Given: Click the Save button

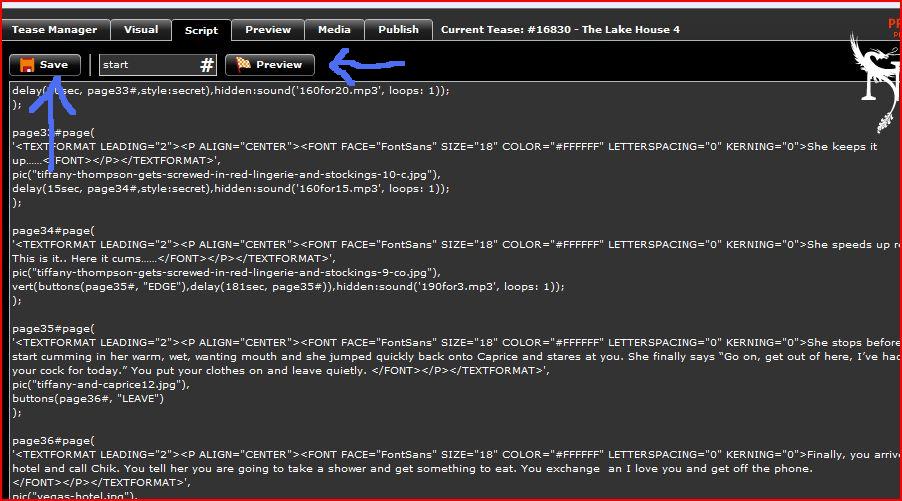Looking at the screenshot, I should pos(45,65).
